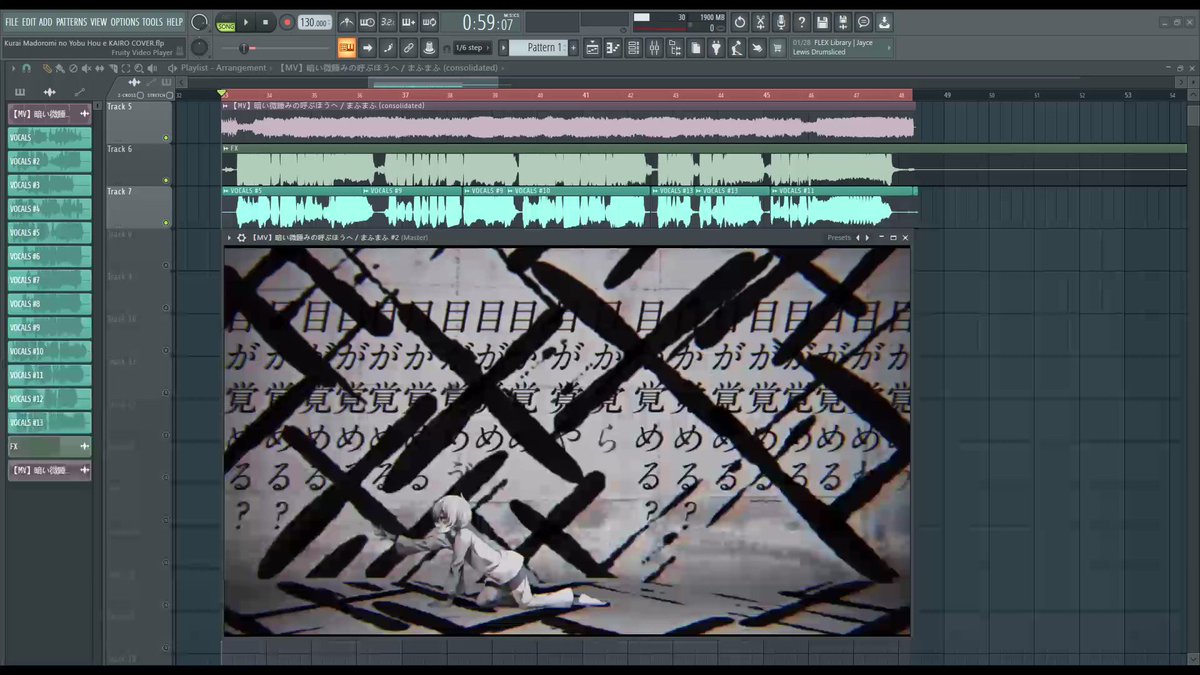Click the note/clip grouping stamp icon
Screen dimensions: 1200x675
tap(429, 47)
